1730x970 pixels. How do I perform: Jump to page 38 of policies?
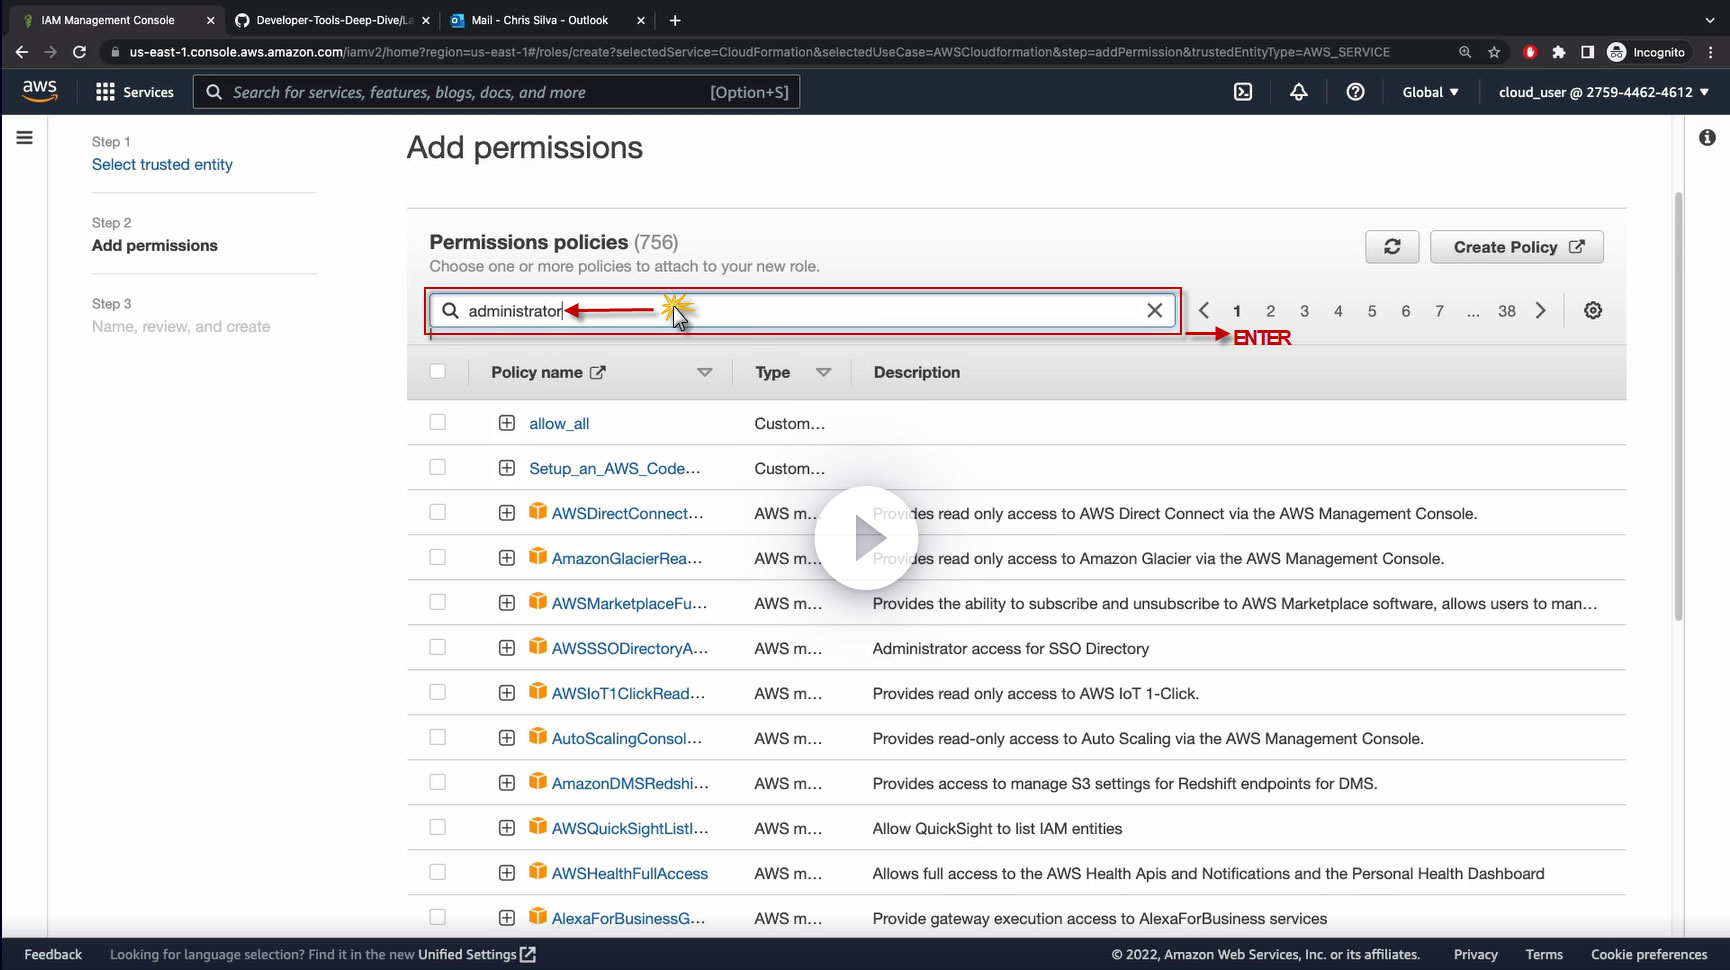point(1507,311)
